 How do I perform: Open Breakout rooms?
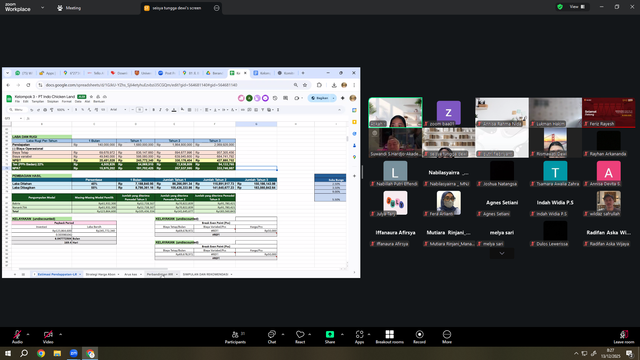point(389,337)
